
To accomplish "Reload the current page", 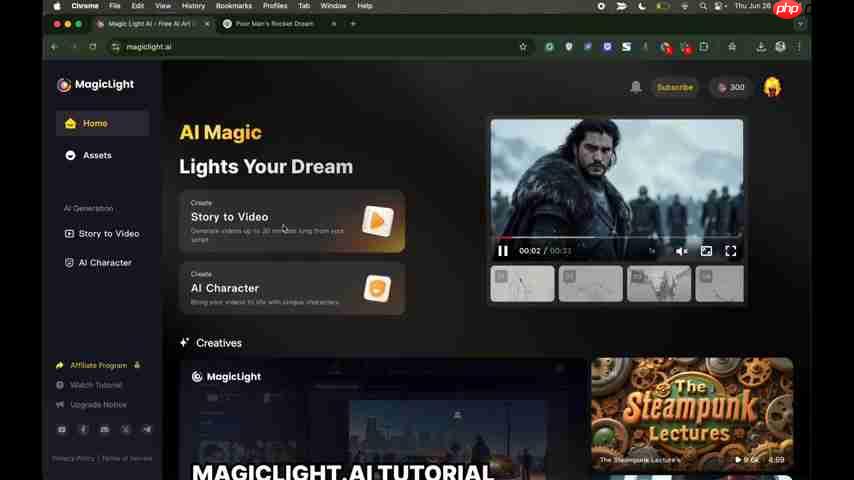I will [x=93, y=47].
